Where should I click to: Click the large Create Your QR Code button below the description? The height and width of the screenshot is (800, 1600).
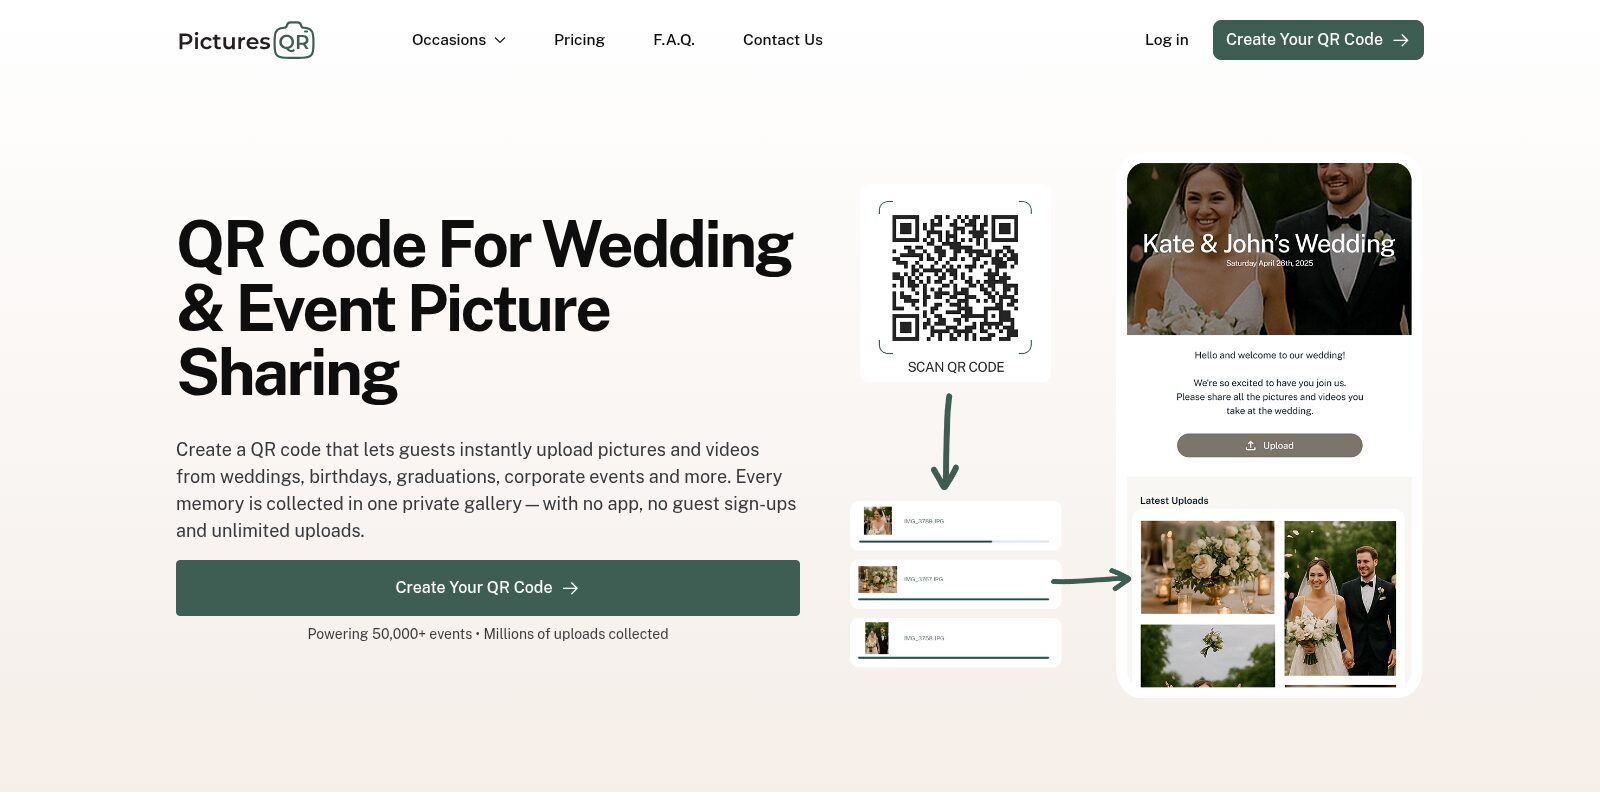[488, 588]
